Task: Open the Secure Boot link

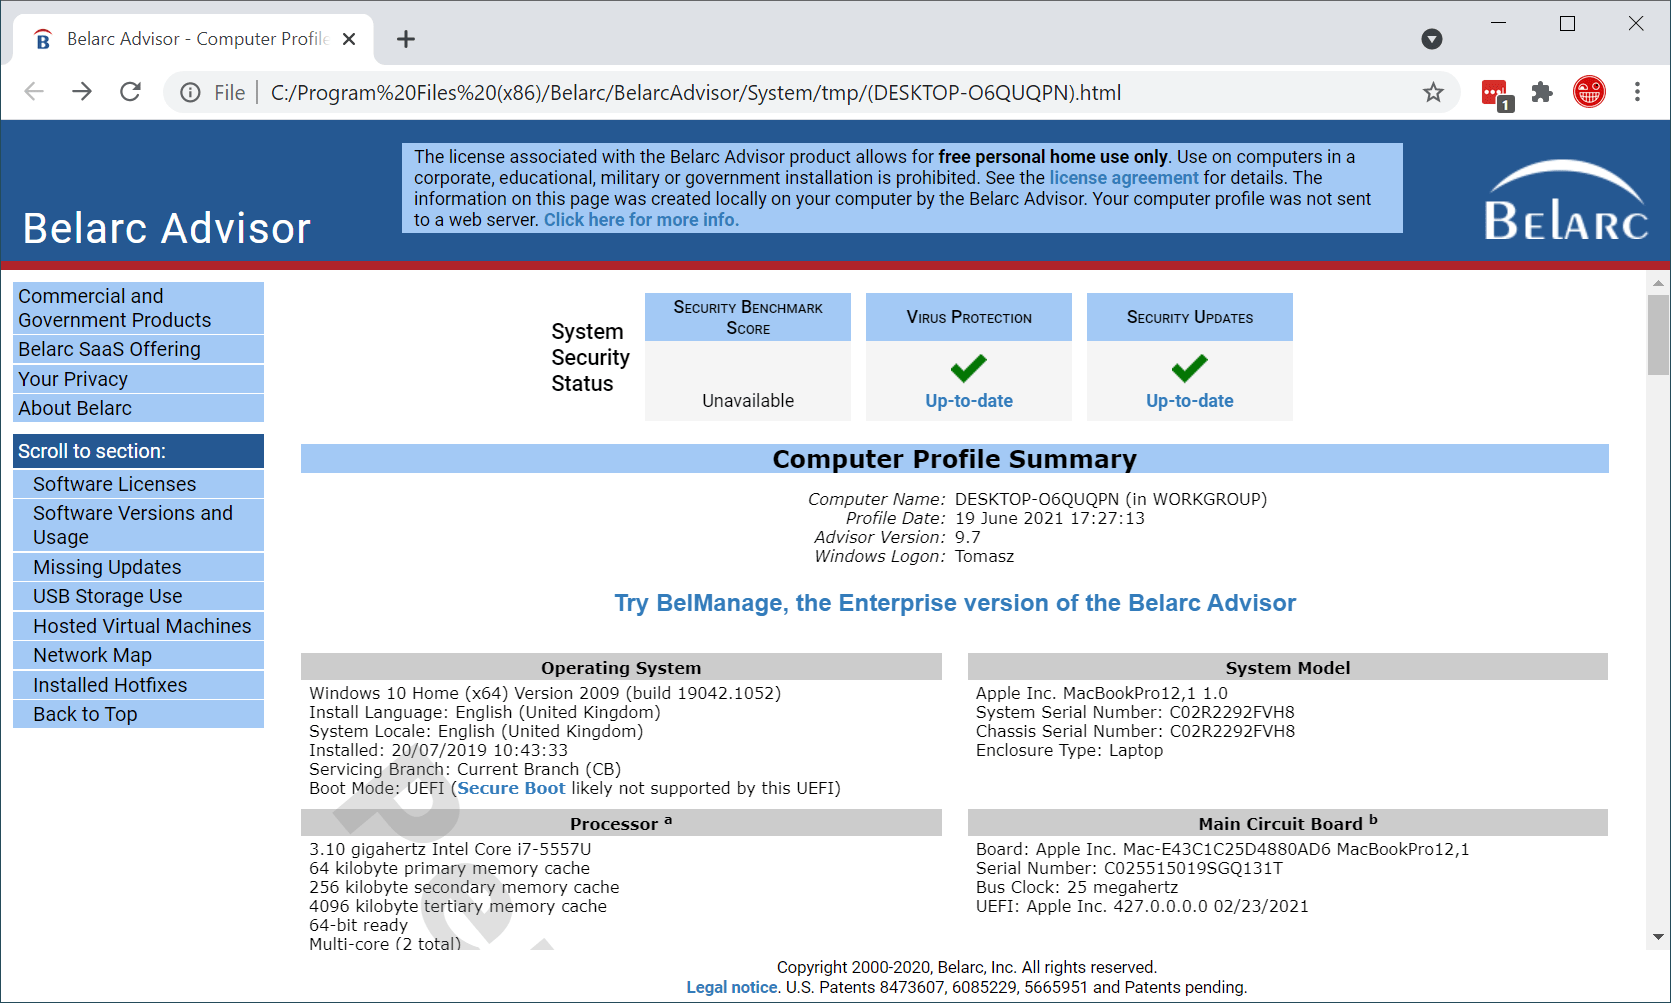Action: pyautogui.click(x=511, y=788)
